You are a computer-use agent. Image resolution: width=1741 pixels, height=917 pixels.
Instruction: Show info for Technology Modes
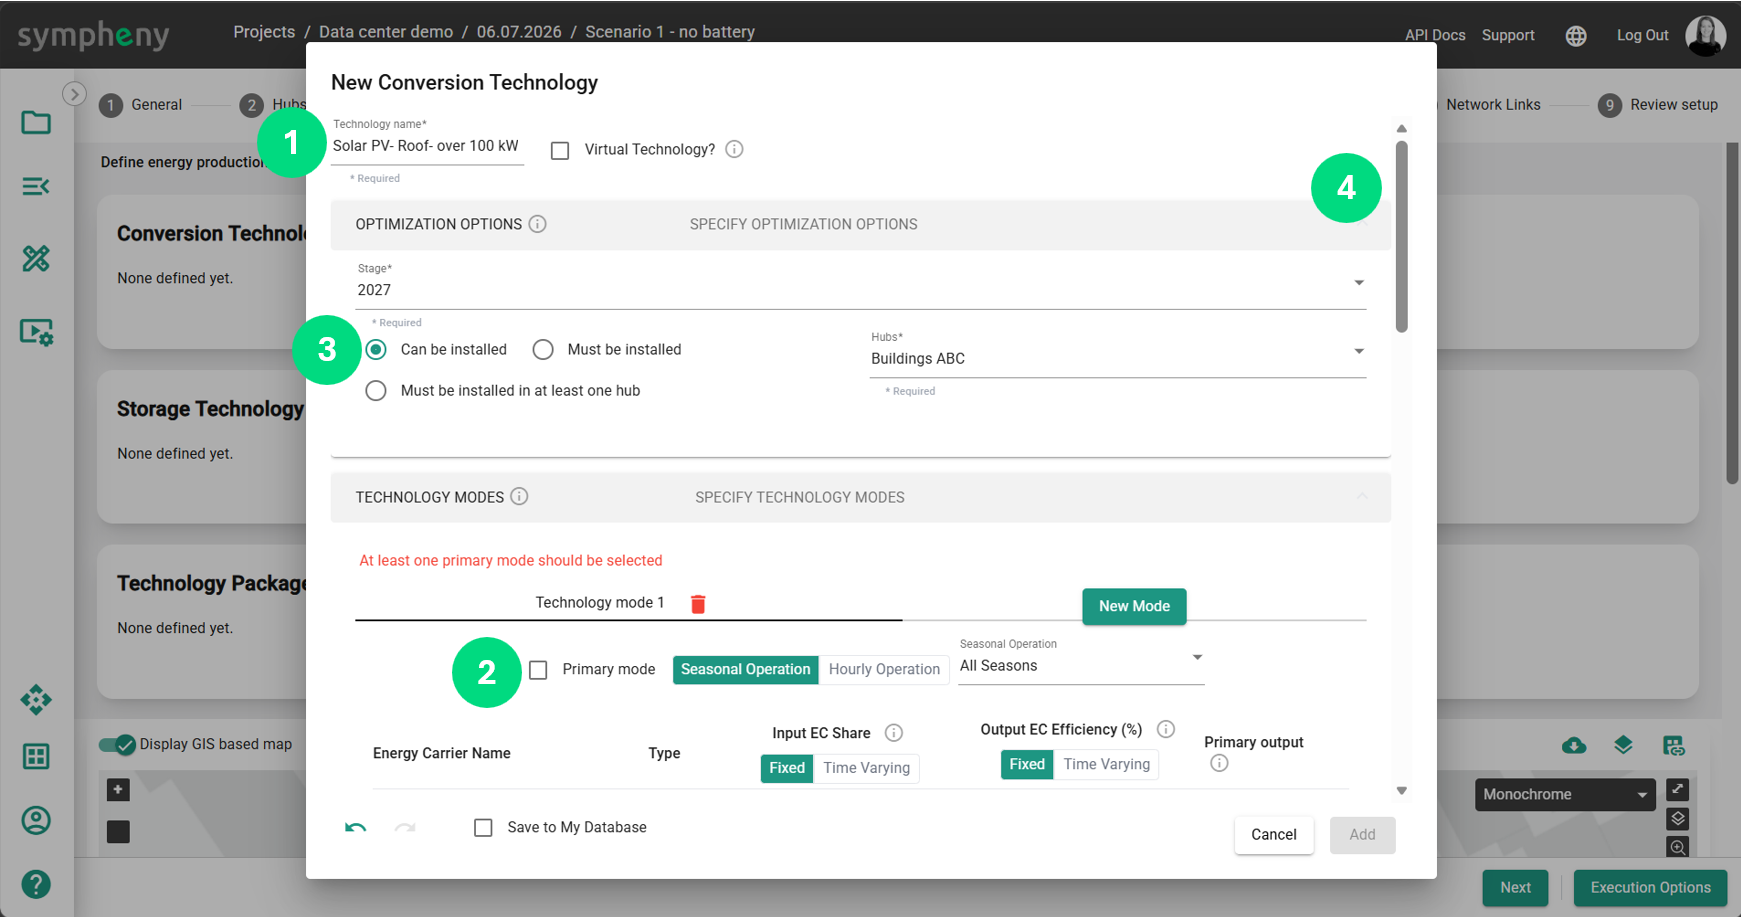(x=519, y=496)
